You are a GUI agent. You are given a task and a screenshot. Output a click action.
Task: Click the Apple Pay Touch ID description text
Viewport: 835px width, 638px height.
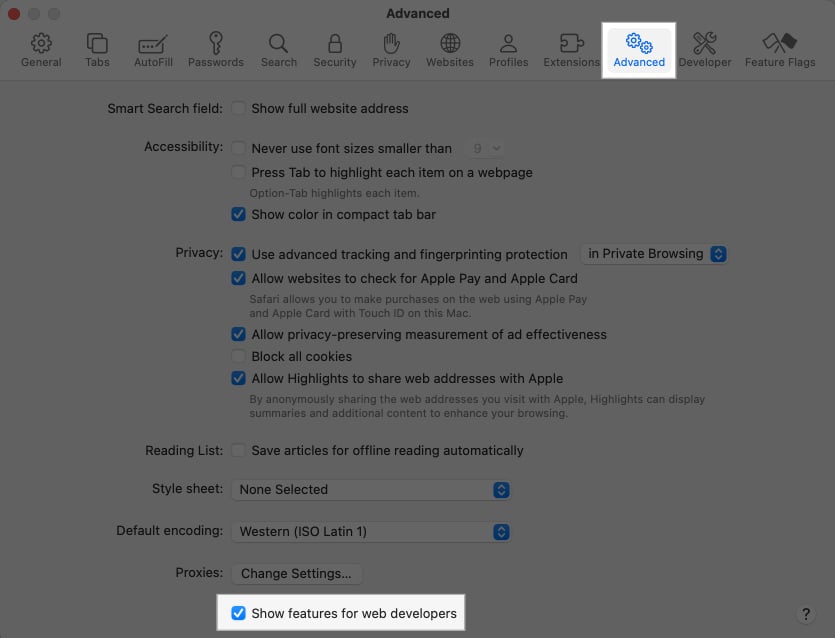click(x=418, y=306)
